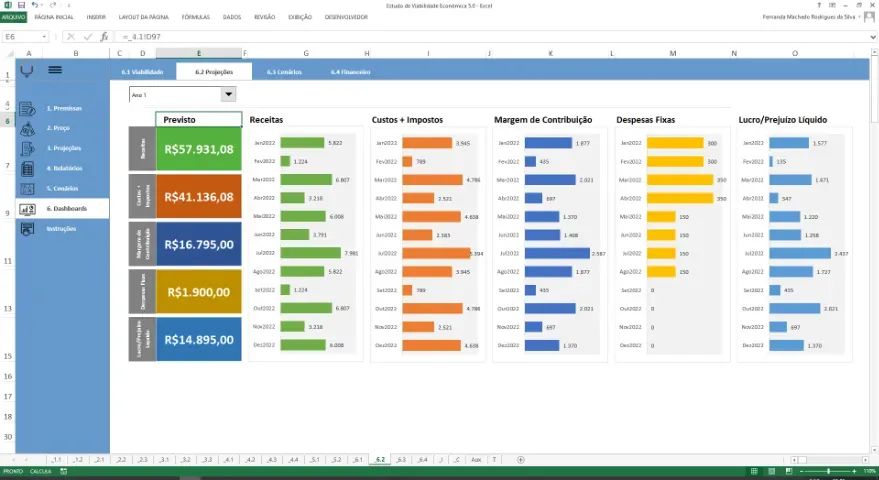This screenshot has width=879, height=480.
Task: Add a new sheet with the plus button
Action: pyautogui.click(x=520, y=460)
